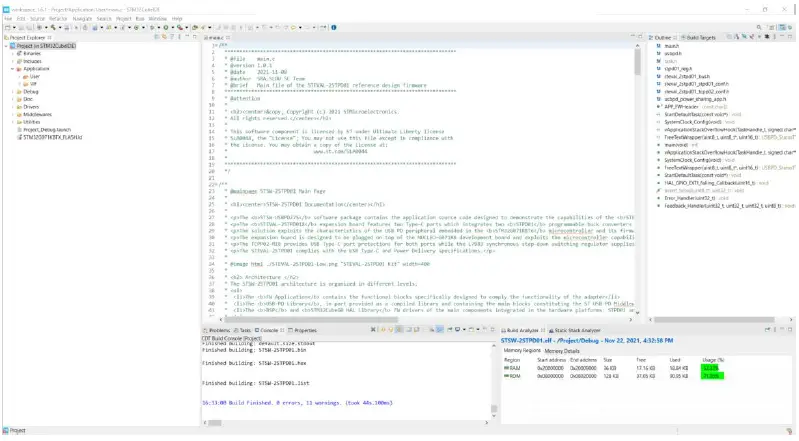Click the New file icon in toolbar
The image size is (799, 441).
(7, 28)
